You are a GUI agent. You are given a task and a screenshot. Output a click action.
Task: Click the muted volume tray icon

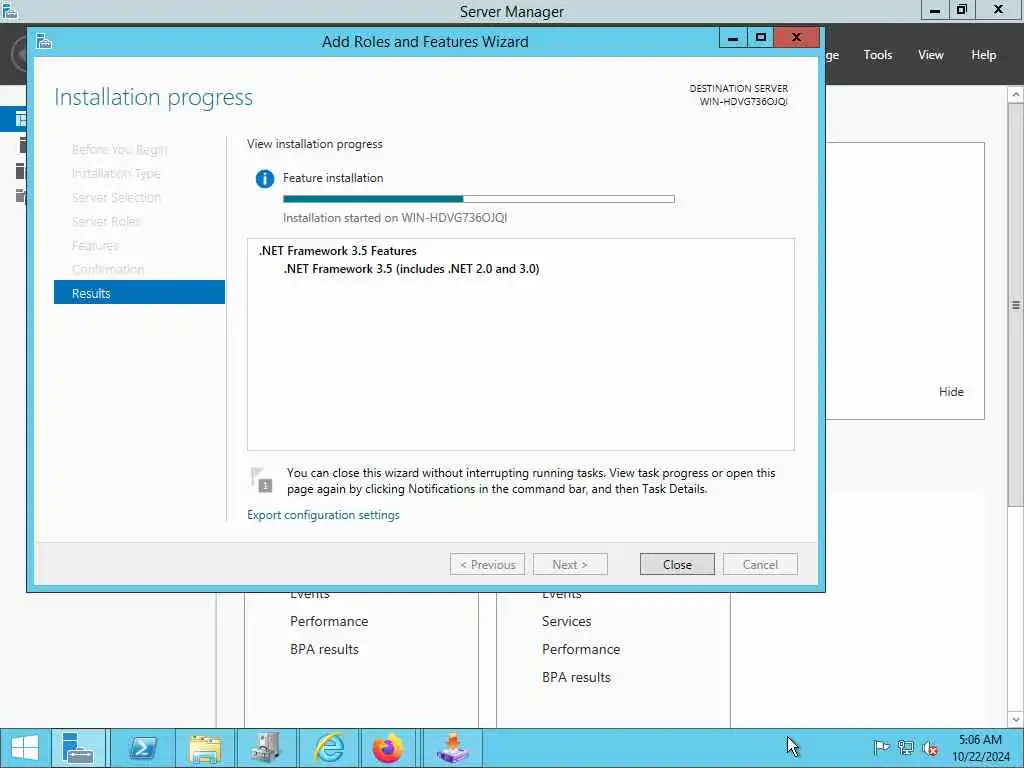[x=930, y=748]
